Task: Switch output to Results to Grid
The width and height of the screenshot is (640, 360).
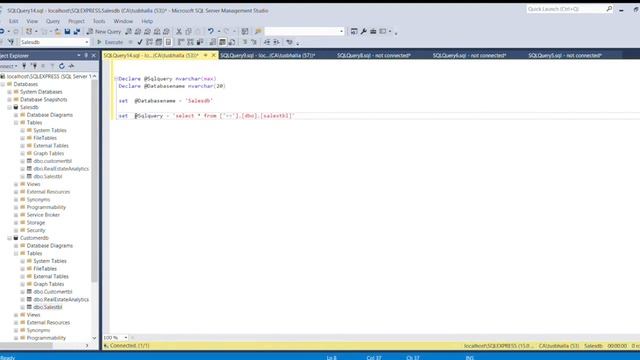Action: click(222, 42)
